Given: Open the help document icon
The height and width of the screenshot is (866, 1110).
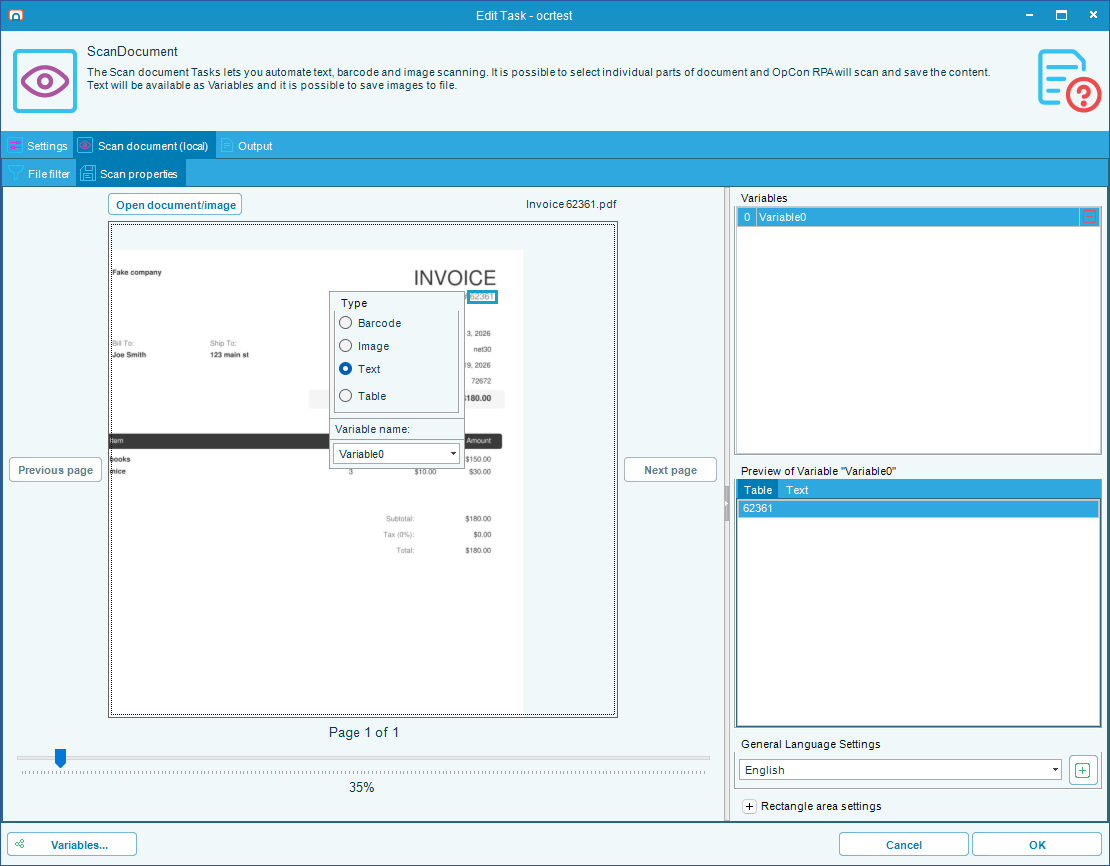Looking at the screenshot, I should 1068,81.
